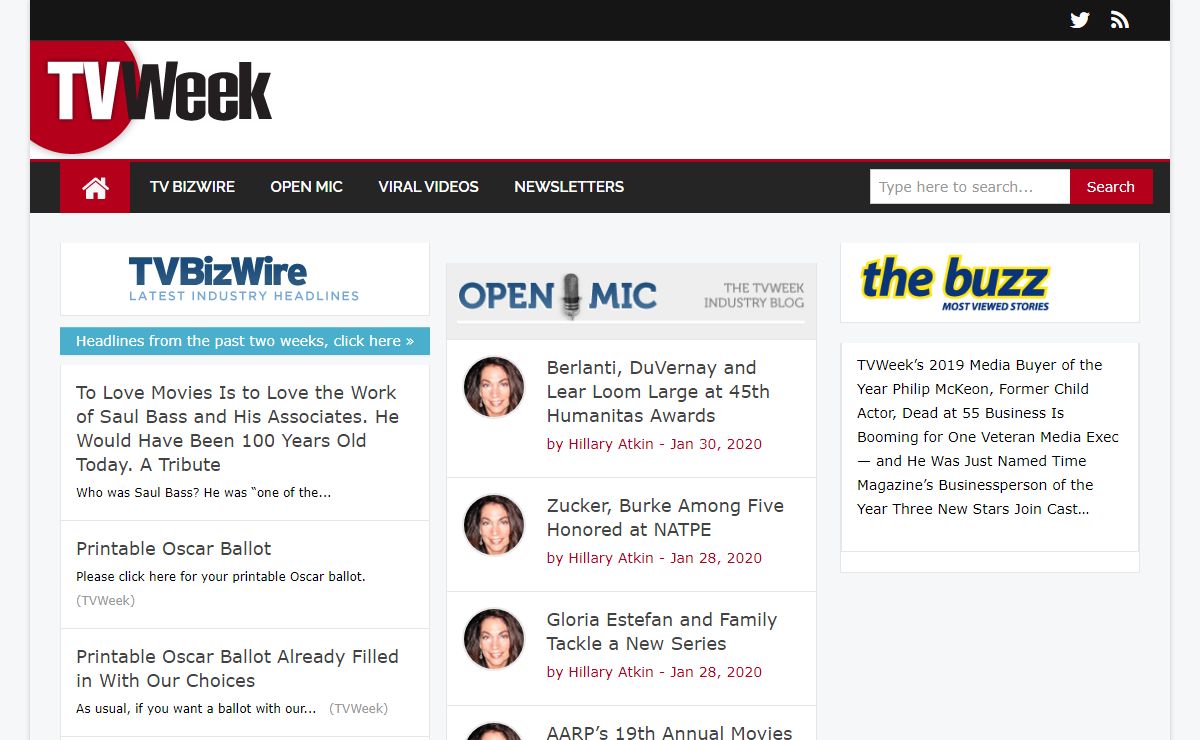Open 'the buzz' most viewed stories banner

[990, 283]
